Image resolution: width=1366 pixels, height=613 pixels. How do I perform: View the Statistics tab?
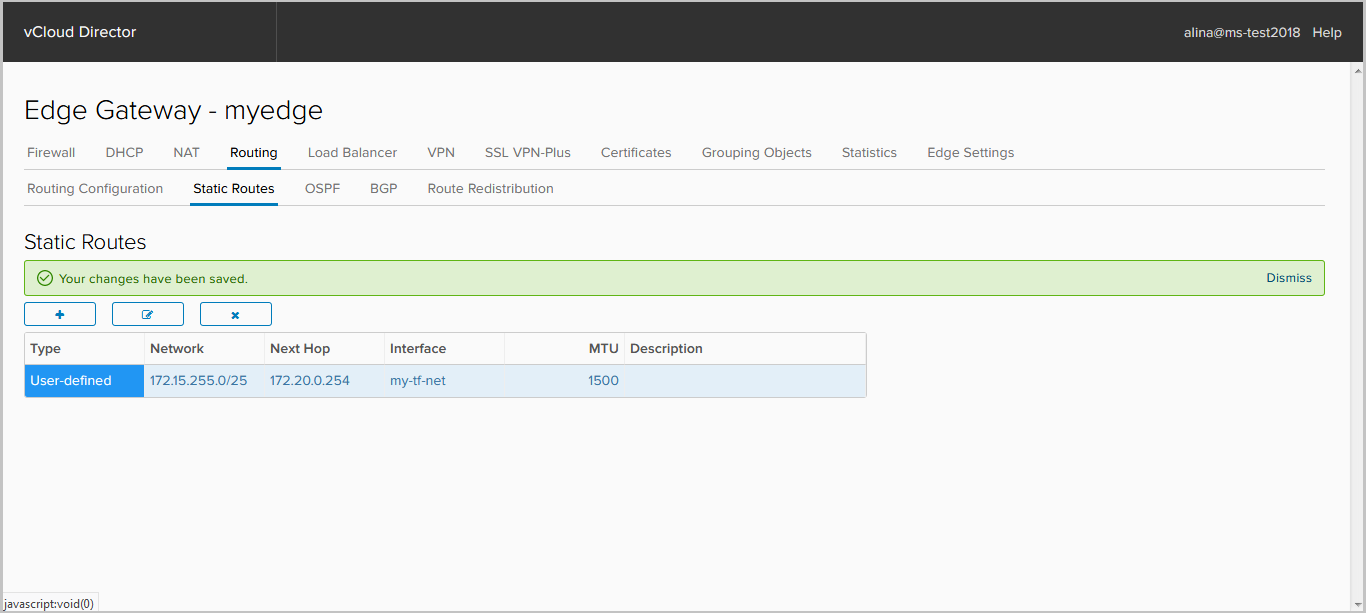[x=869, y=153]
